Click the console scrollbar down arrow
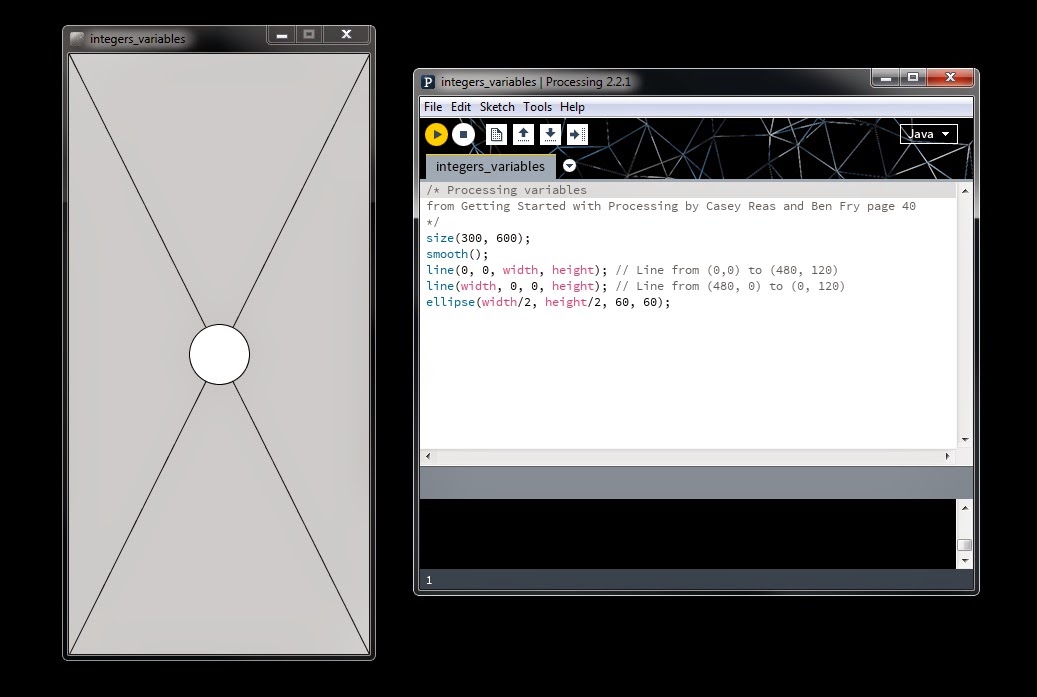This screenshot has width=1037, height=697. pos(965,561)
